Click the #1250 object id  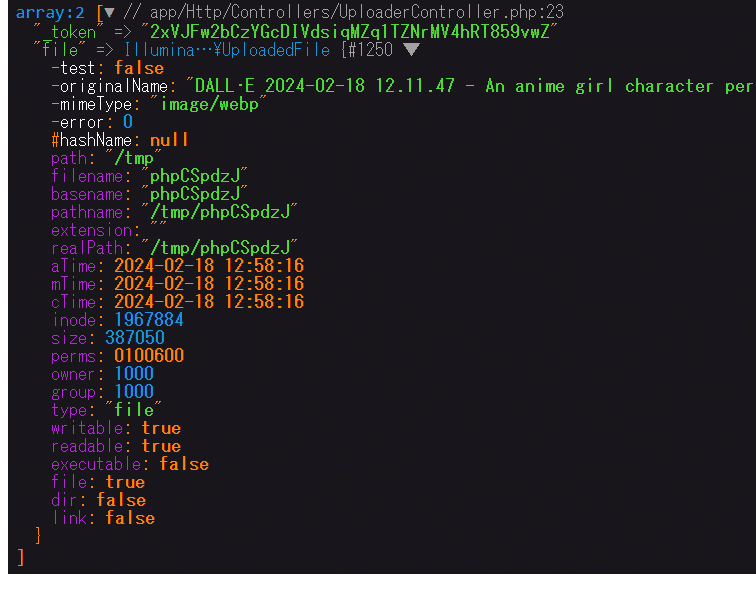(x=371, y=50)
